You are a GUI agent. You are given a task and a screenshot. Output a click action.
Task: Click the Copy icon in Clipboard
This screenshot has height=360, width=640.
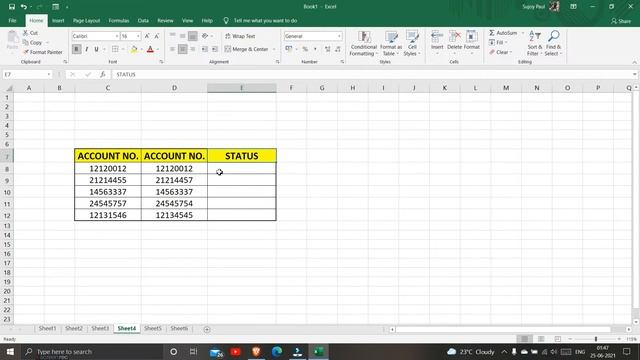(x=26, y=42)
